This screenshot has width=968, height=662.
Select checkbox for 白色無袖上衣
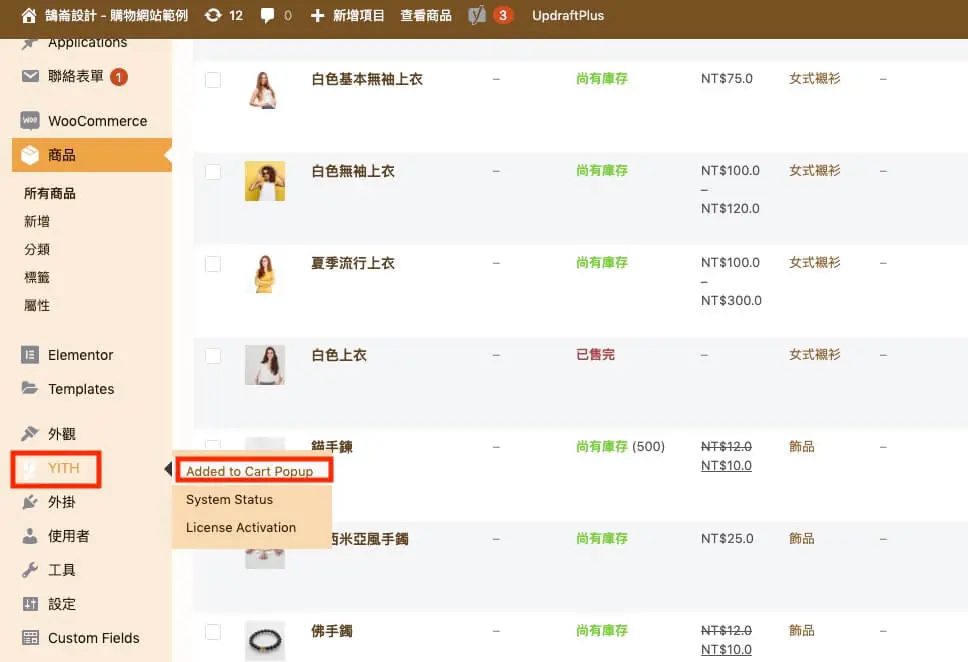(x=213, y=172)
